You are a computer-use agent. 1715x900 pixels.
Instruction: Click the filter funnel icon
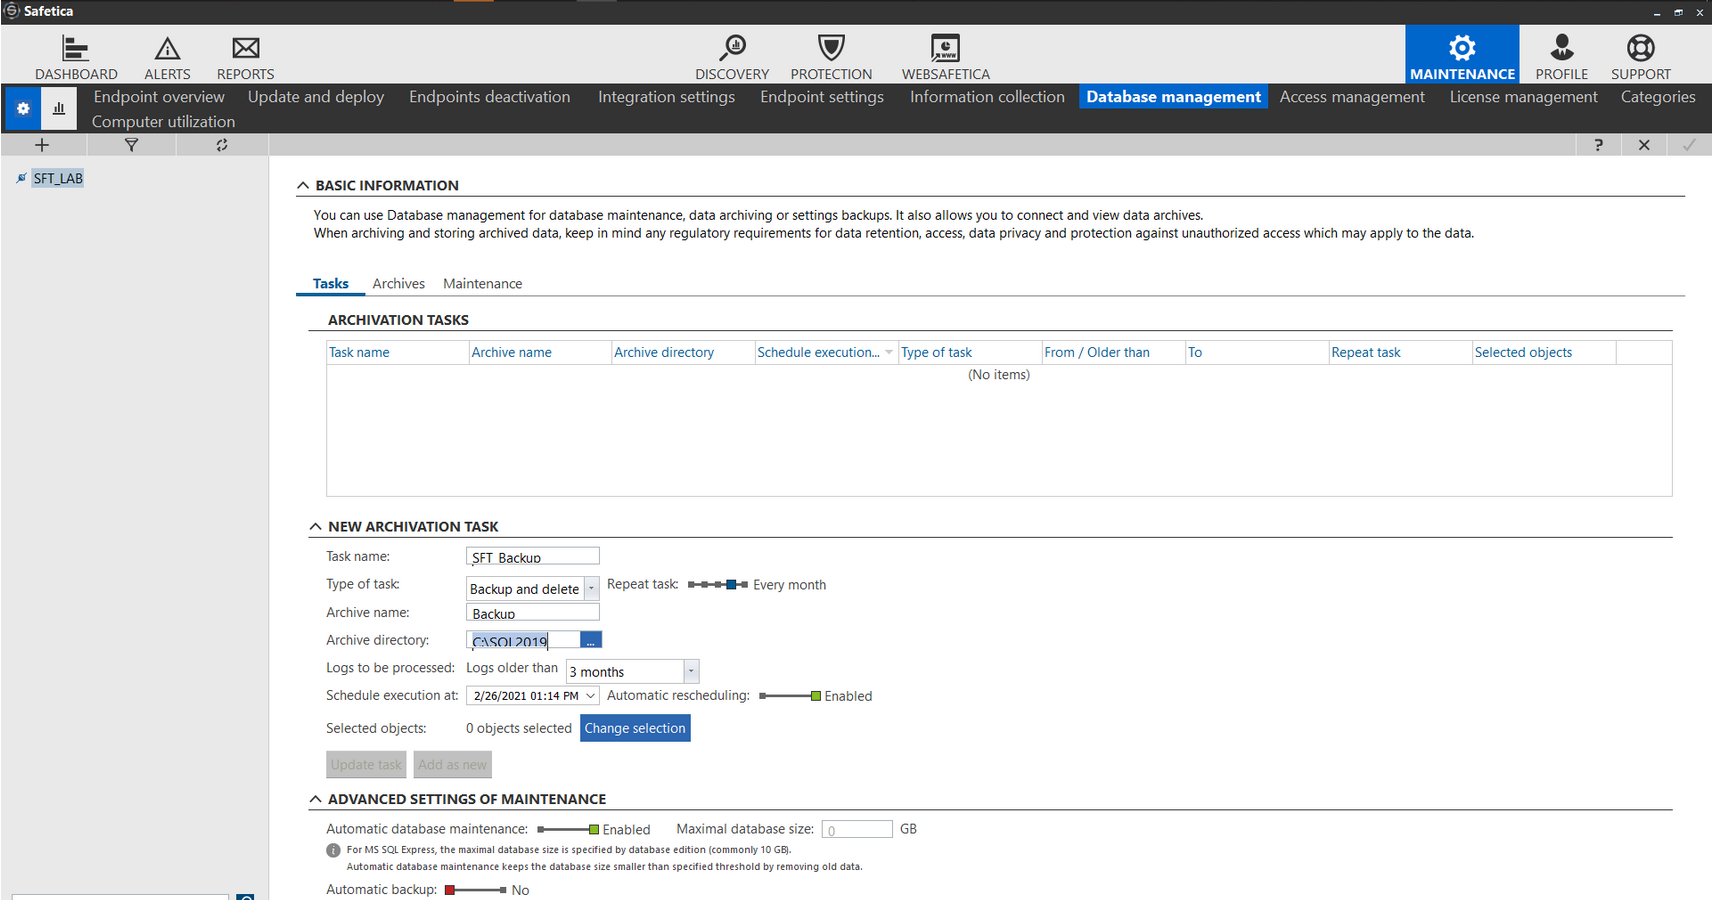coord(131,145)
